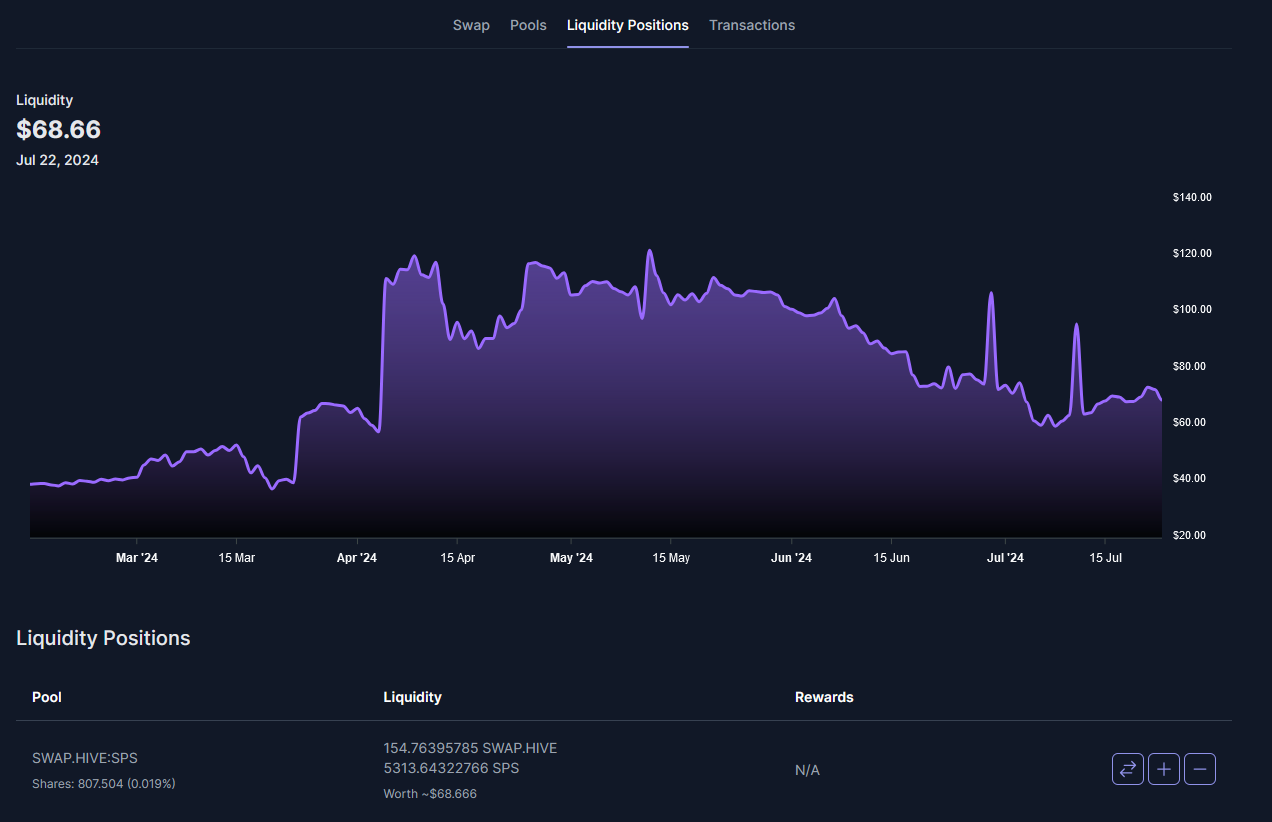Click the 5313.64322766 SPS amount
The image size is (1272, 822).
(452, 768)
